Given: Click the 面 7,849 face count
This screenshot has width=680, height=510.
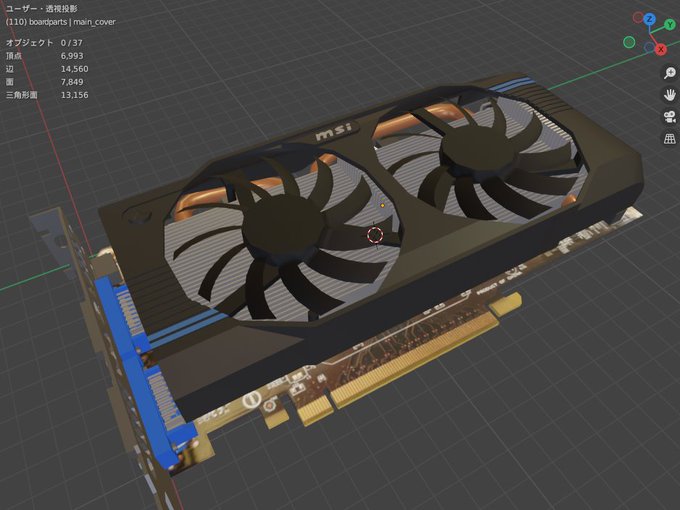Looking at the screenshot, I should point(44,82).
